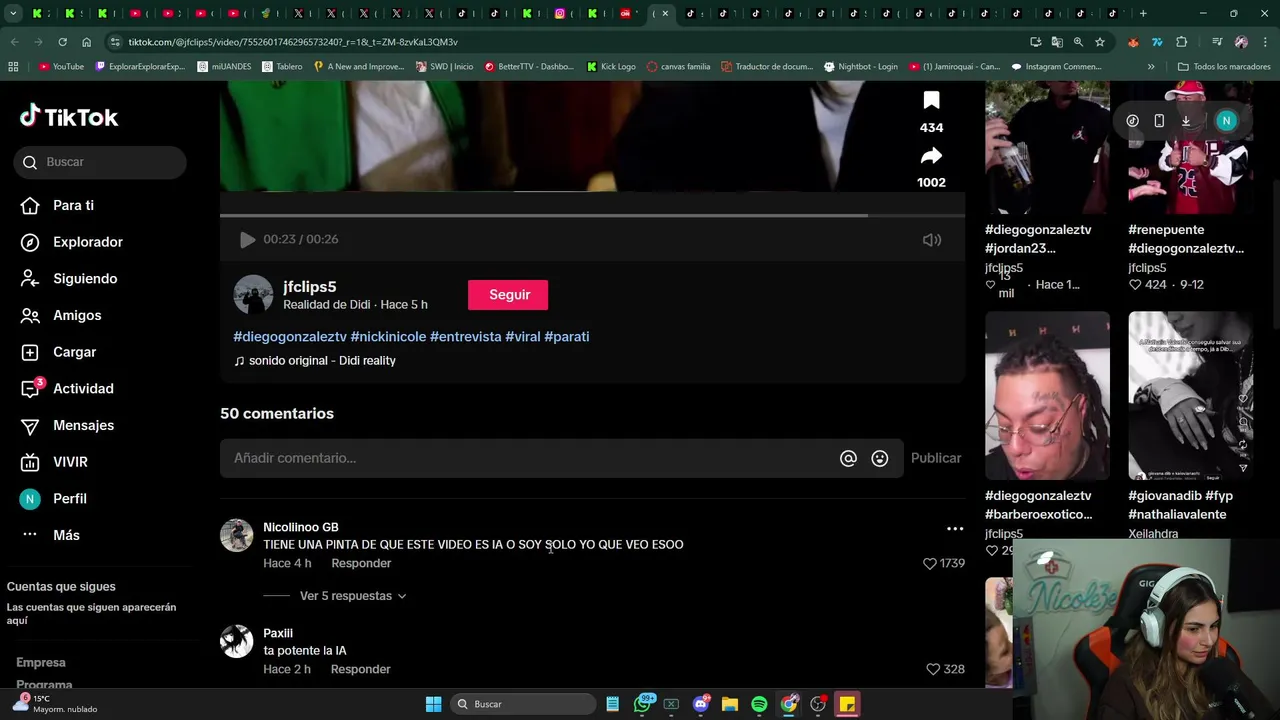
Task: Open Nicollinoo GB's avatar
Action: (x=237, y=536)
